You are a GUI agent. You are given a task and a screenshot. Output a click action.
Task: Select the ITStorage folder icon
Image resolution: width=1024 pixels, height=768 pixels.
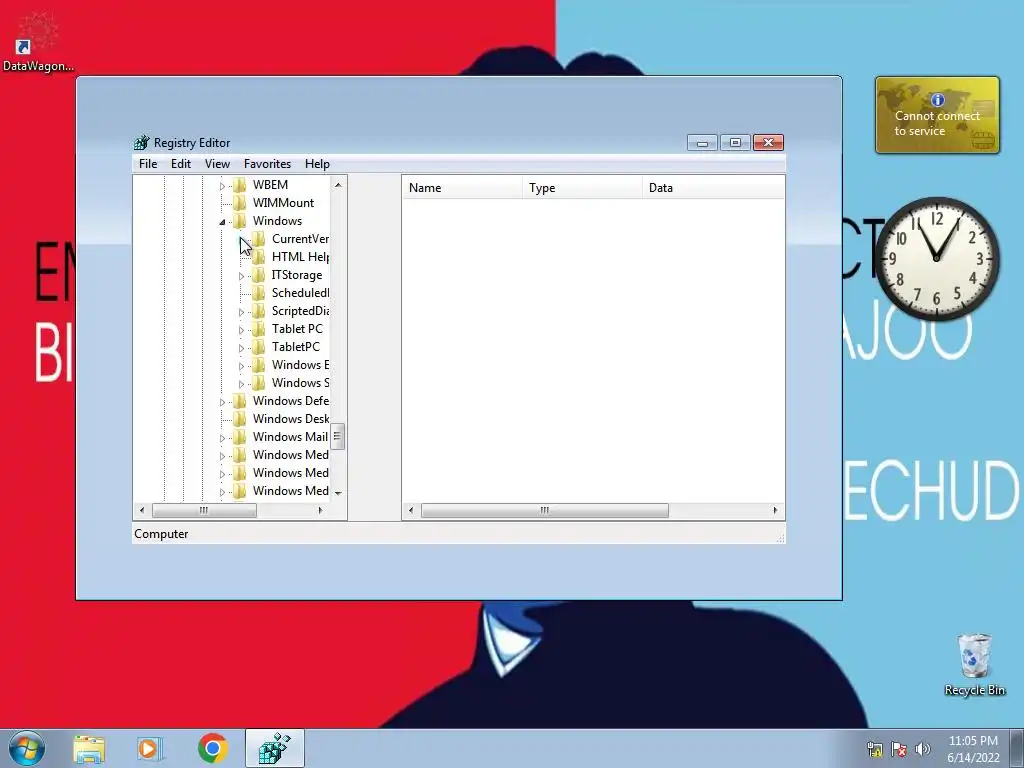pyautogui.click(x=259, y=275)
